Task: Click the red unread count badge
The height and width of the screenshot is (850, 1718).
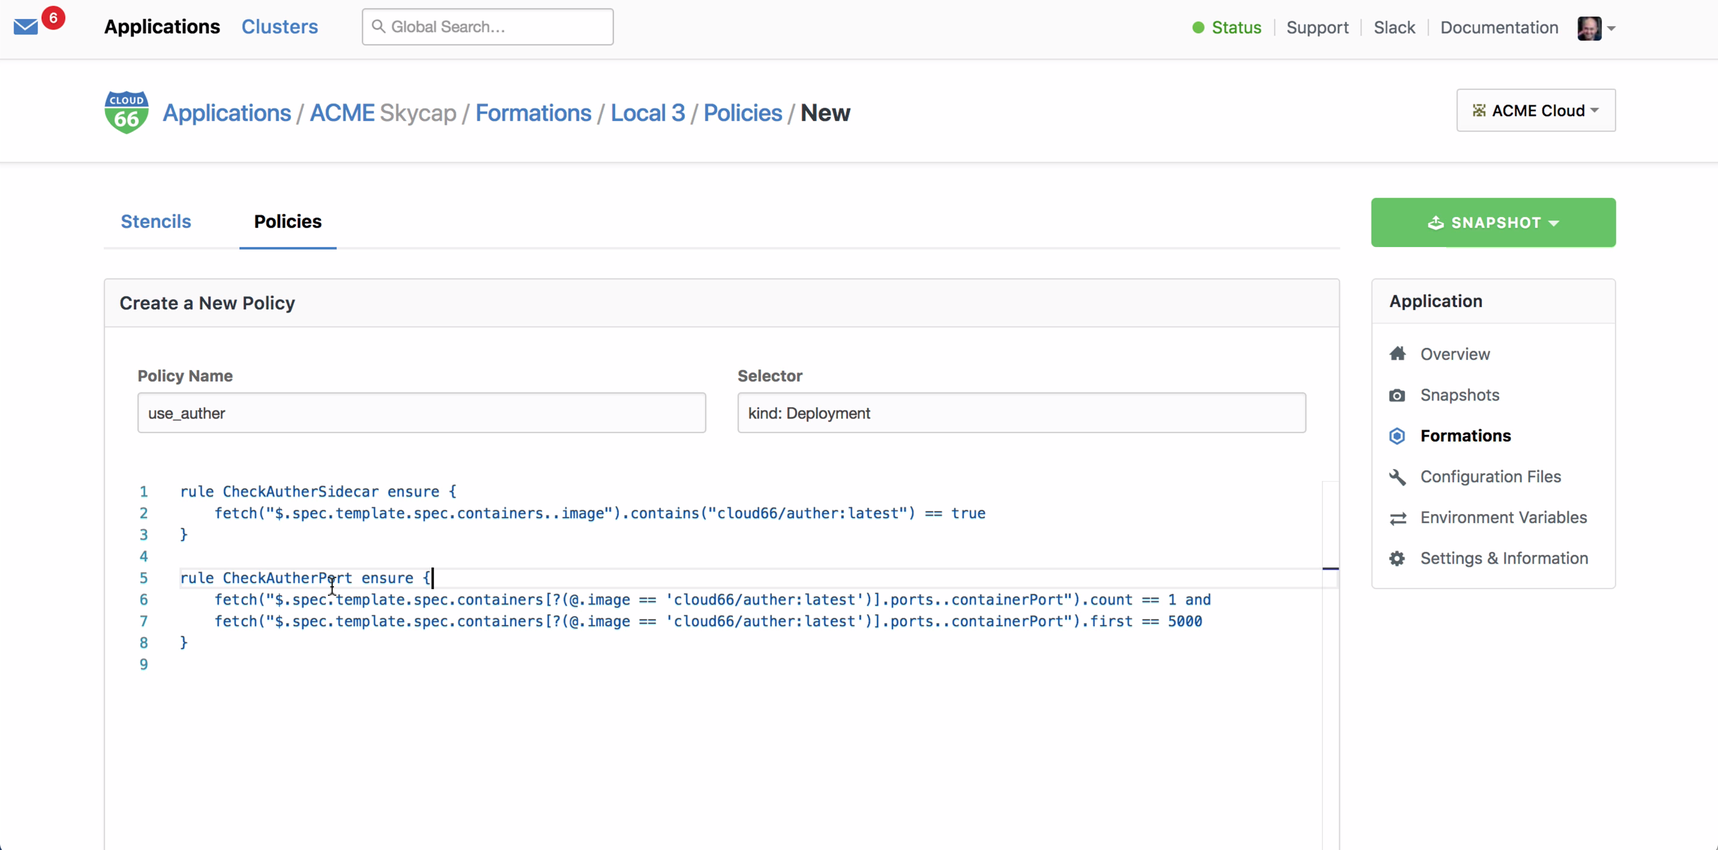Action: pos(53,18)
